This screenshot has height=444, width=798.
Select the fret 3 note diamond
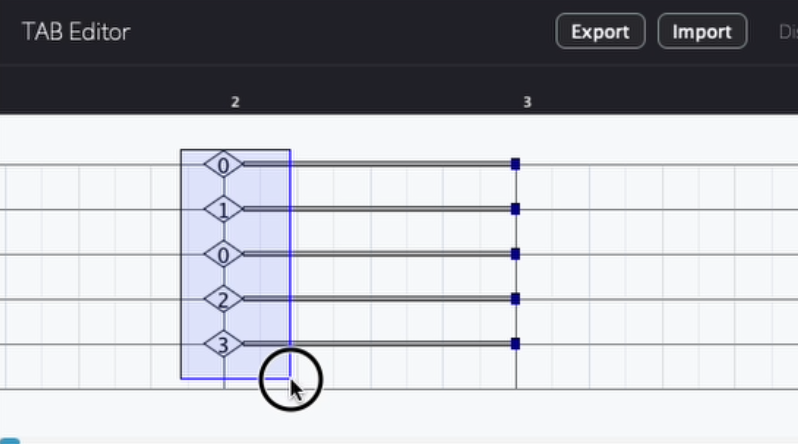223,345
